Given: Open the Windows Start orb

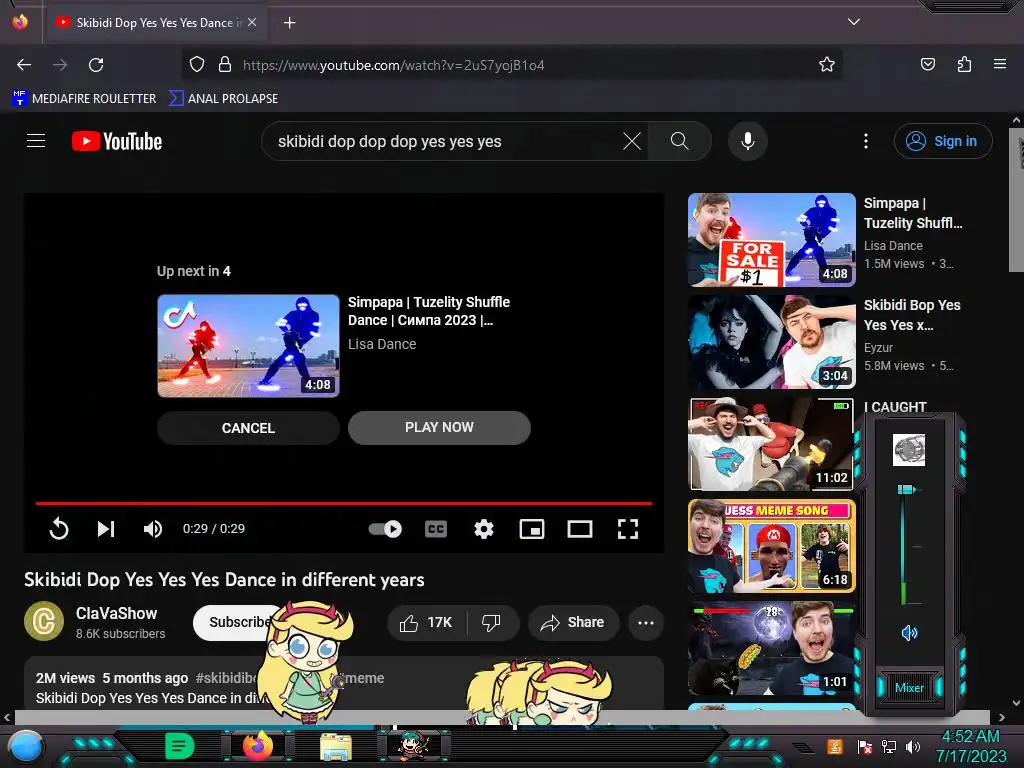Looking at the screenshot, I should coord(25,747).
